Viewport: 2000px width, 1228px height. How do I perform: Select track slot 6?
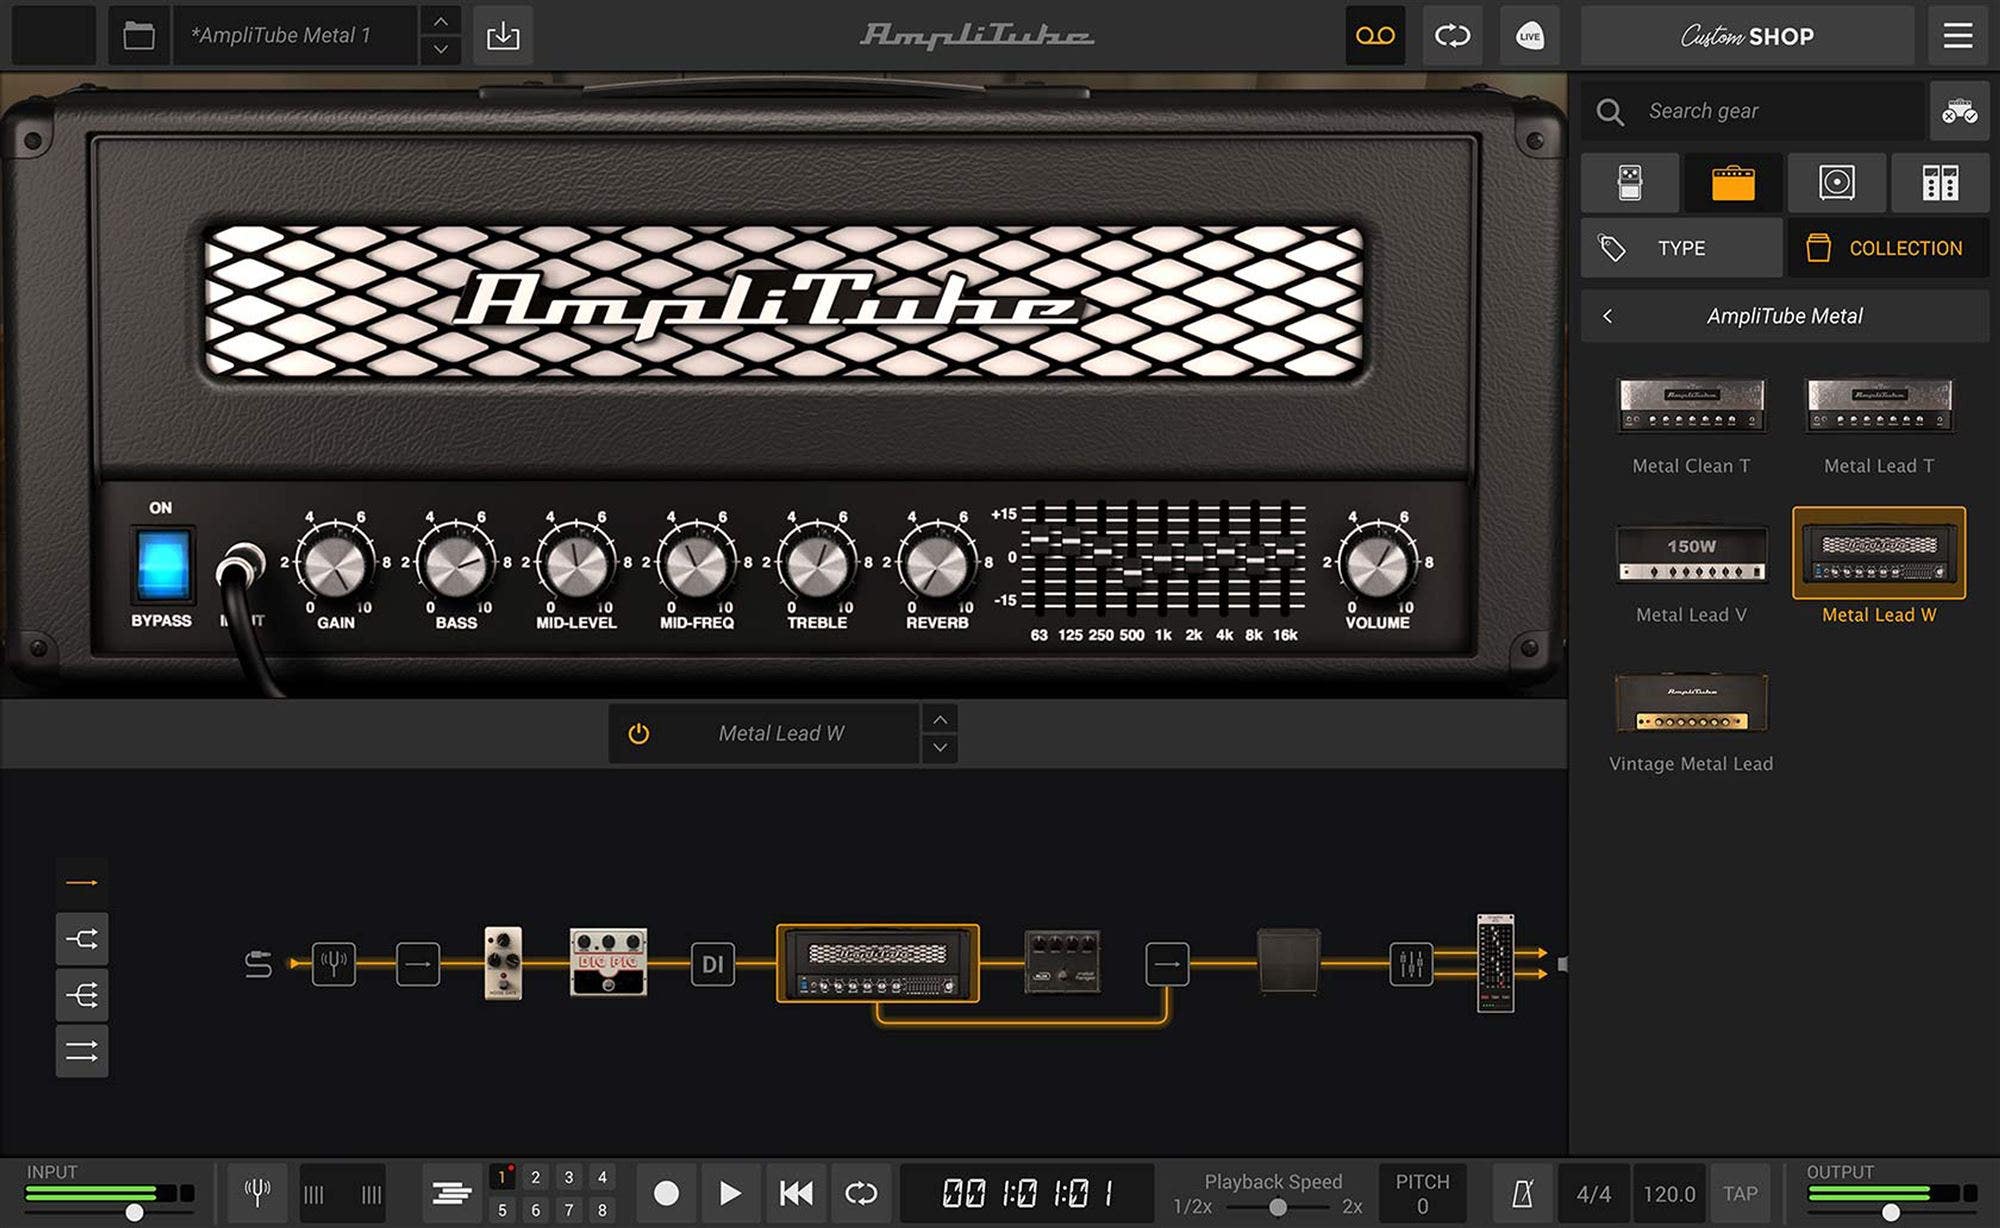point(535,1210)
